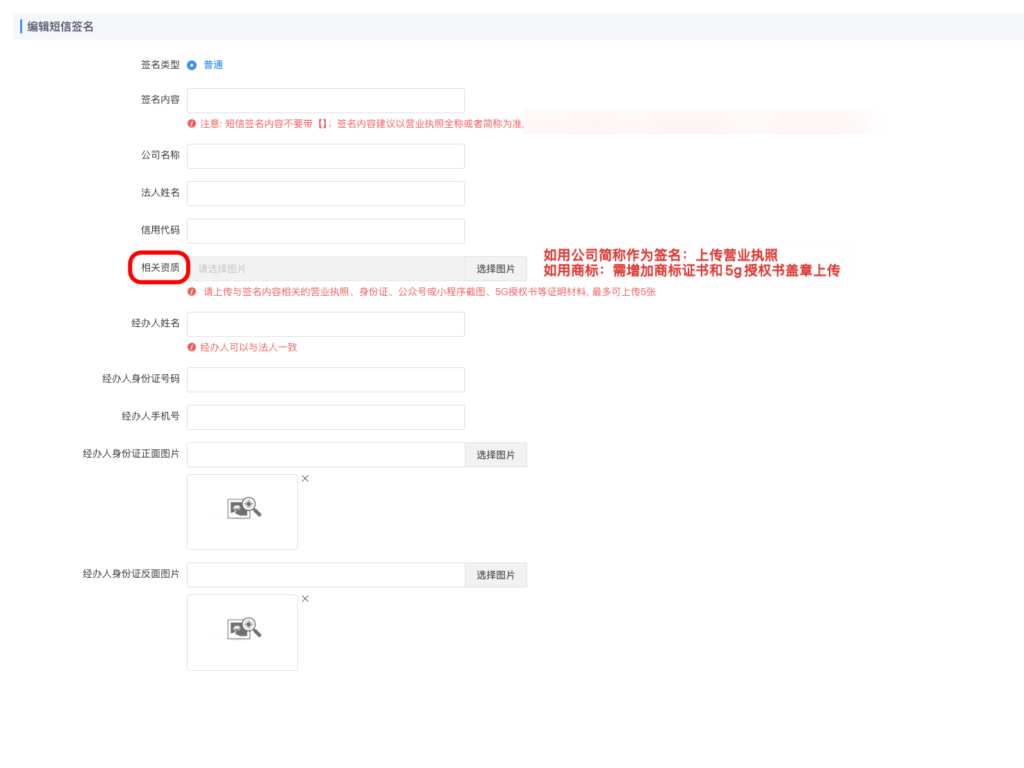Click the 信用代码 input field
The height and width of the screenshot is (768, 1024).
(325, 231)
